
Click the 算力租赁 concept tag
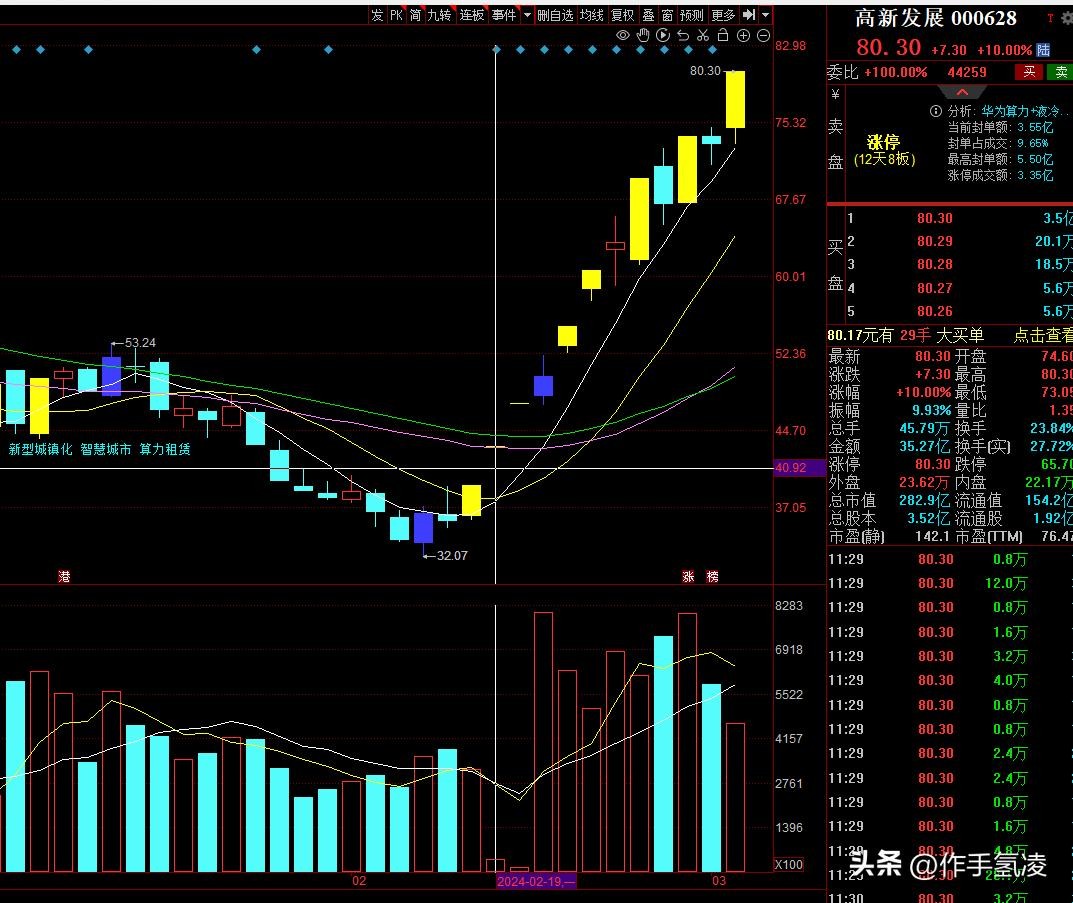(x=165, y=449)
